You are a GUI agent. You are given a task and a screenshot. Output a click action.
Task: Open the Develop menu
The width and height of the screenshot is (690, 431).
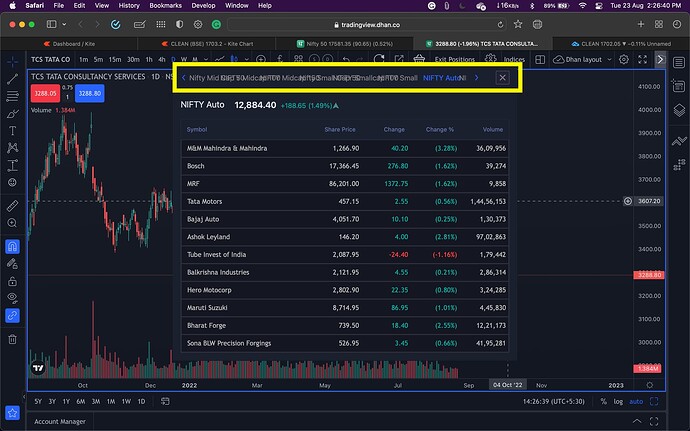pos(203,6)
